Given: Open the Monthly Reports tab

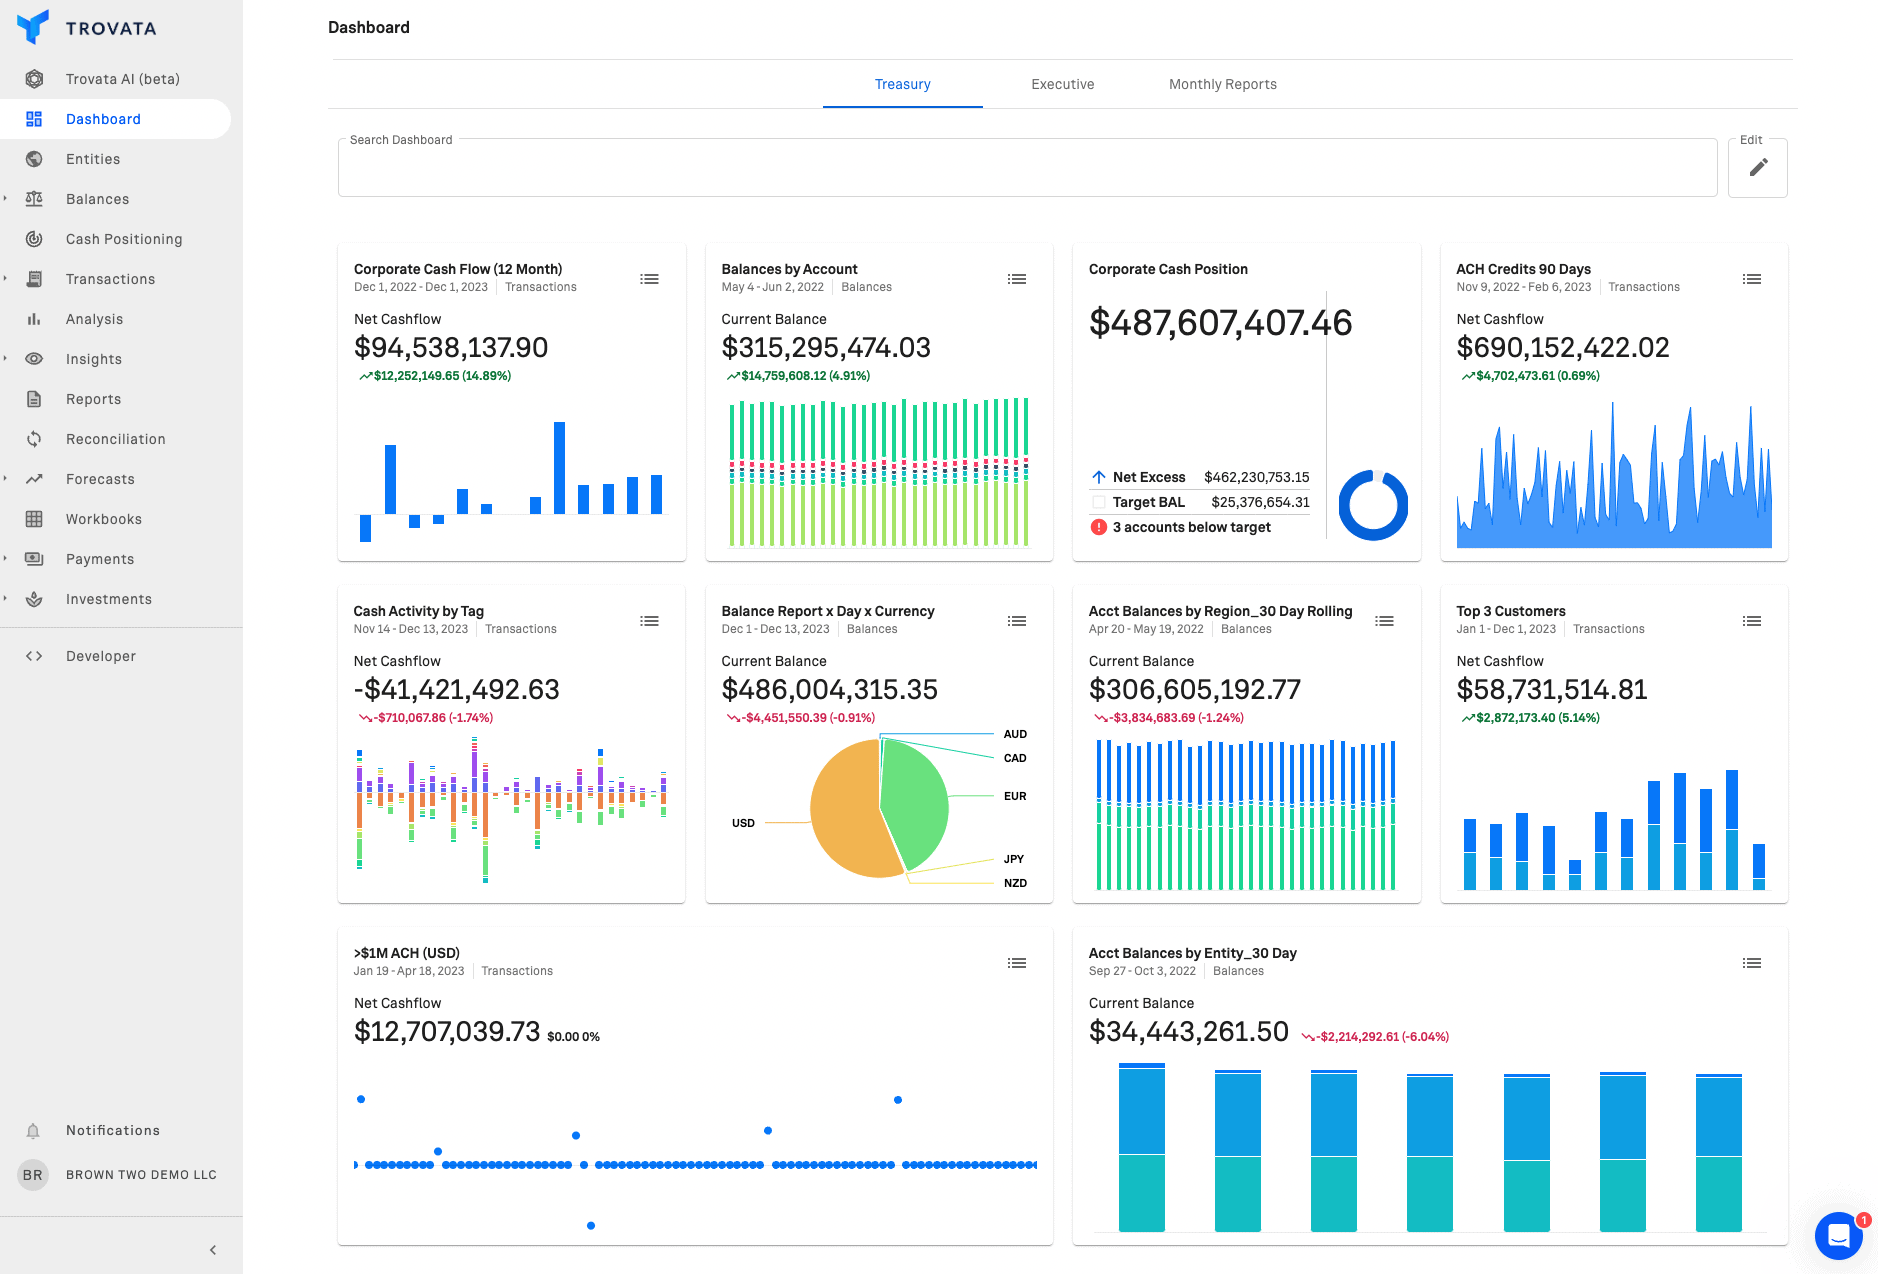Looking at the screenshot, I should click(1222, 84).
